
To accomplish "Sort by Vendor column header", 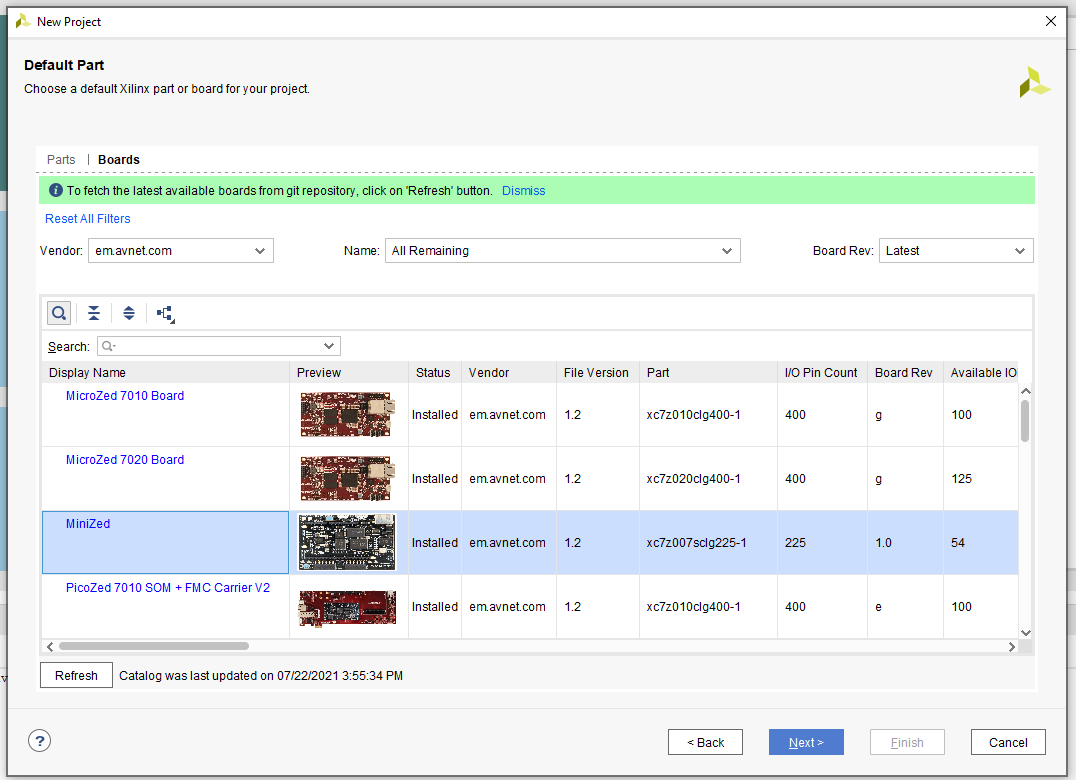I will tap(508, 373).
